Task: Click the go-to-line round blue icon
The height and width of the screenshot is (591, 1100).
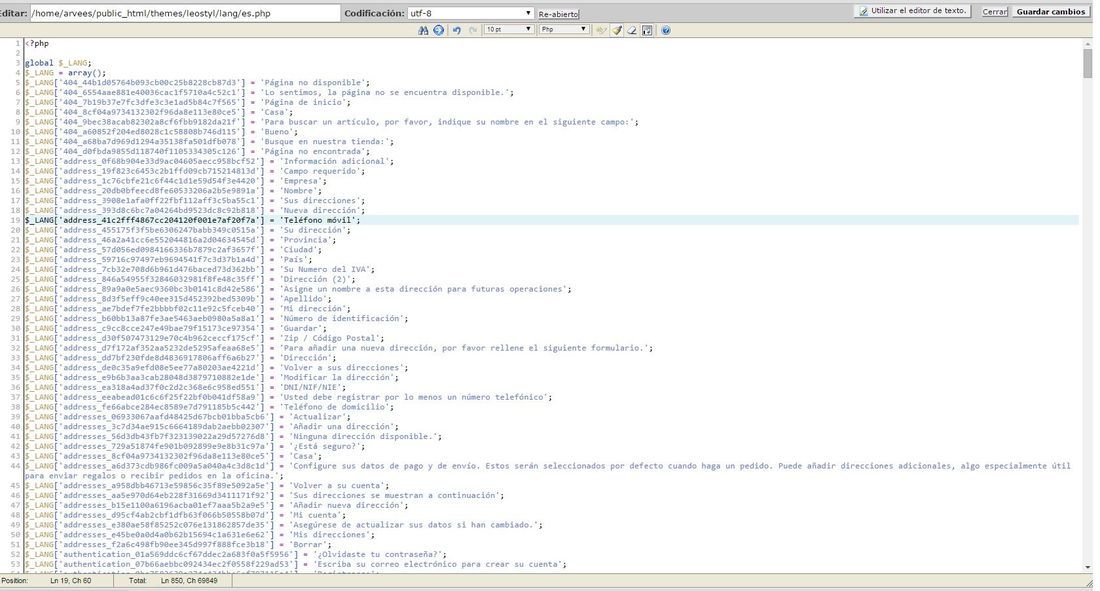Action: tap(438, 30)
